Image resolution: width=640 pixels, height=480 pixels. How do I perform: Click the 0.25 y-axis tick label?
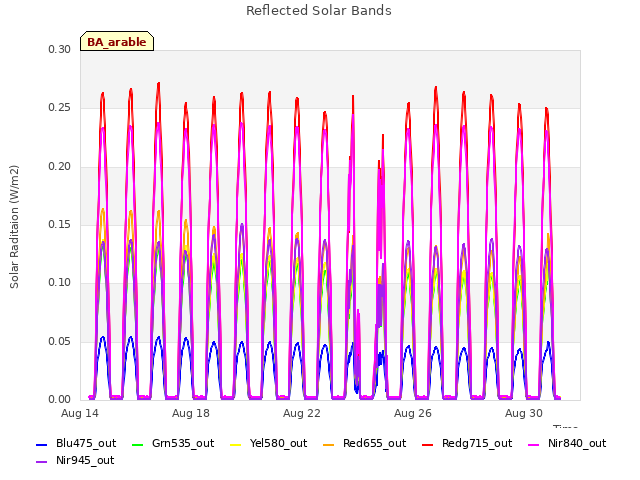(60, 108)
